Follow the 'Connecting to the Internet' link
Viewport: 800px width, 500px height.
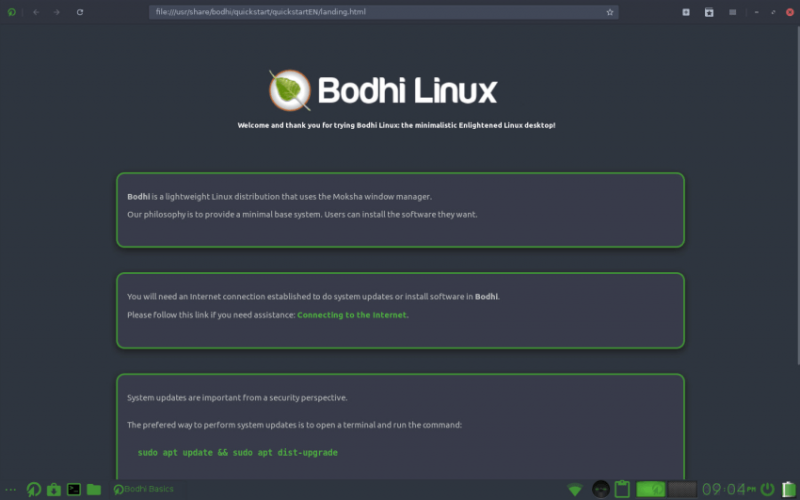coord(352,315)
